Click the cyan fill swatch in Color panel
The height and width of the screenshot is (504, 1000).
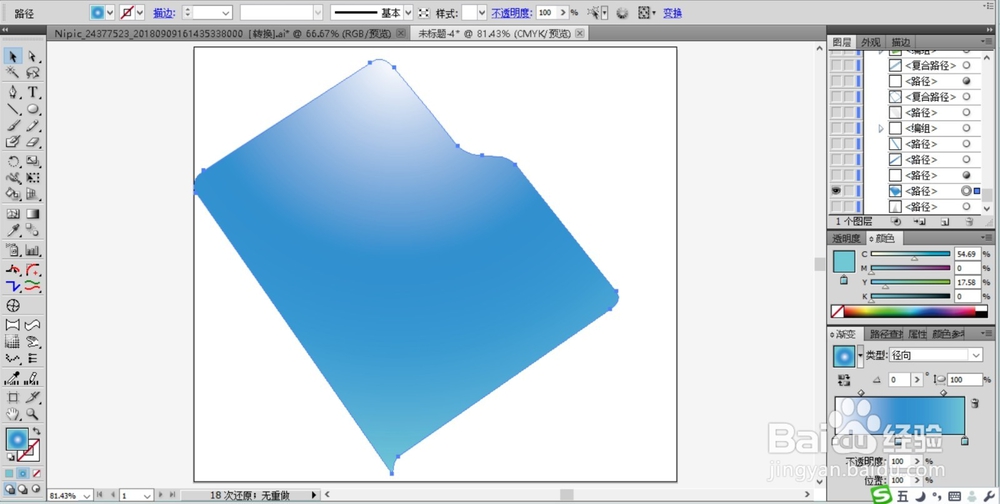844,262
